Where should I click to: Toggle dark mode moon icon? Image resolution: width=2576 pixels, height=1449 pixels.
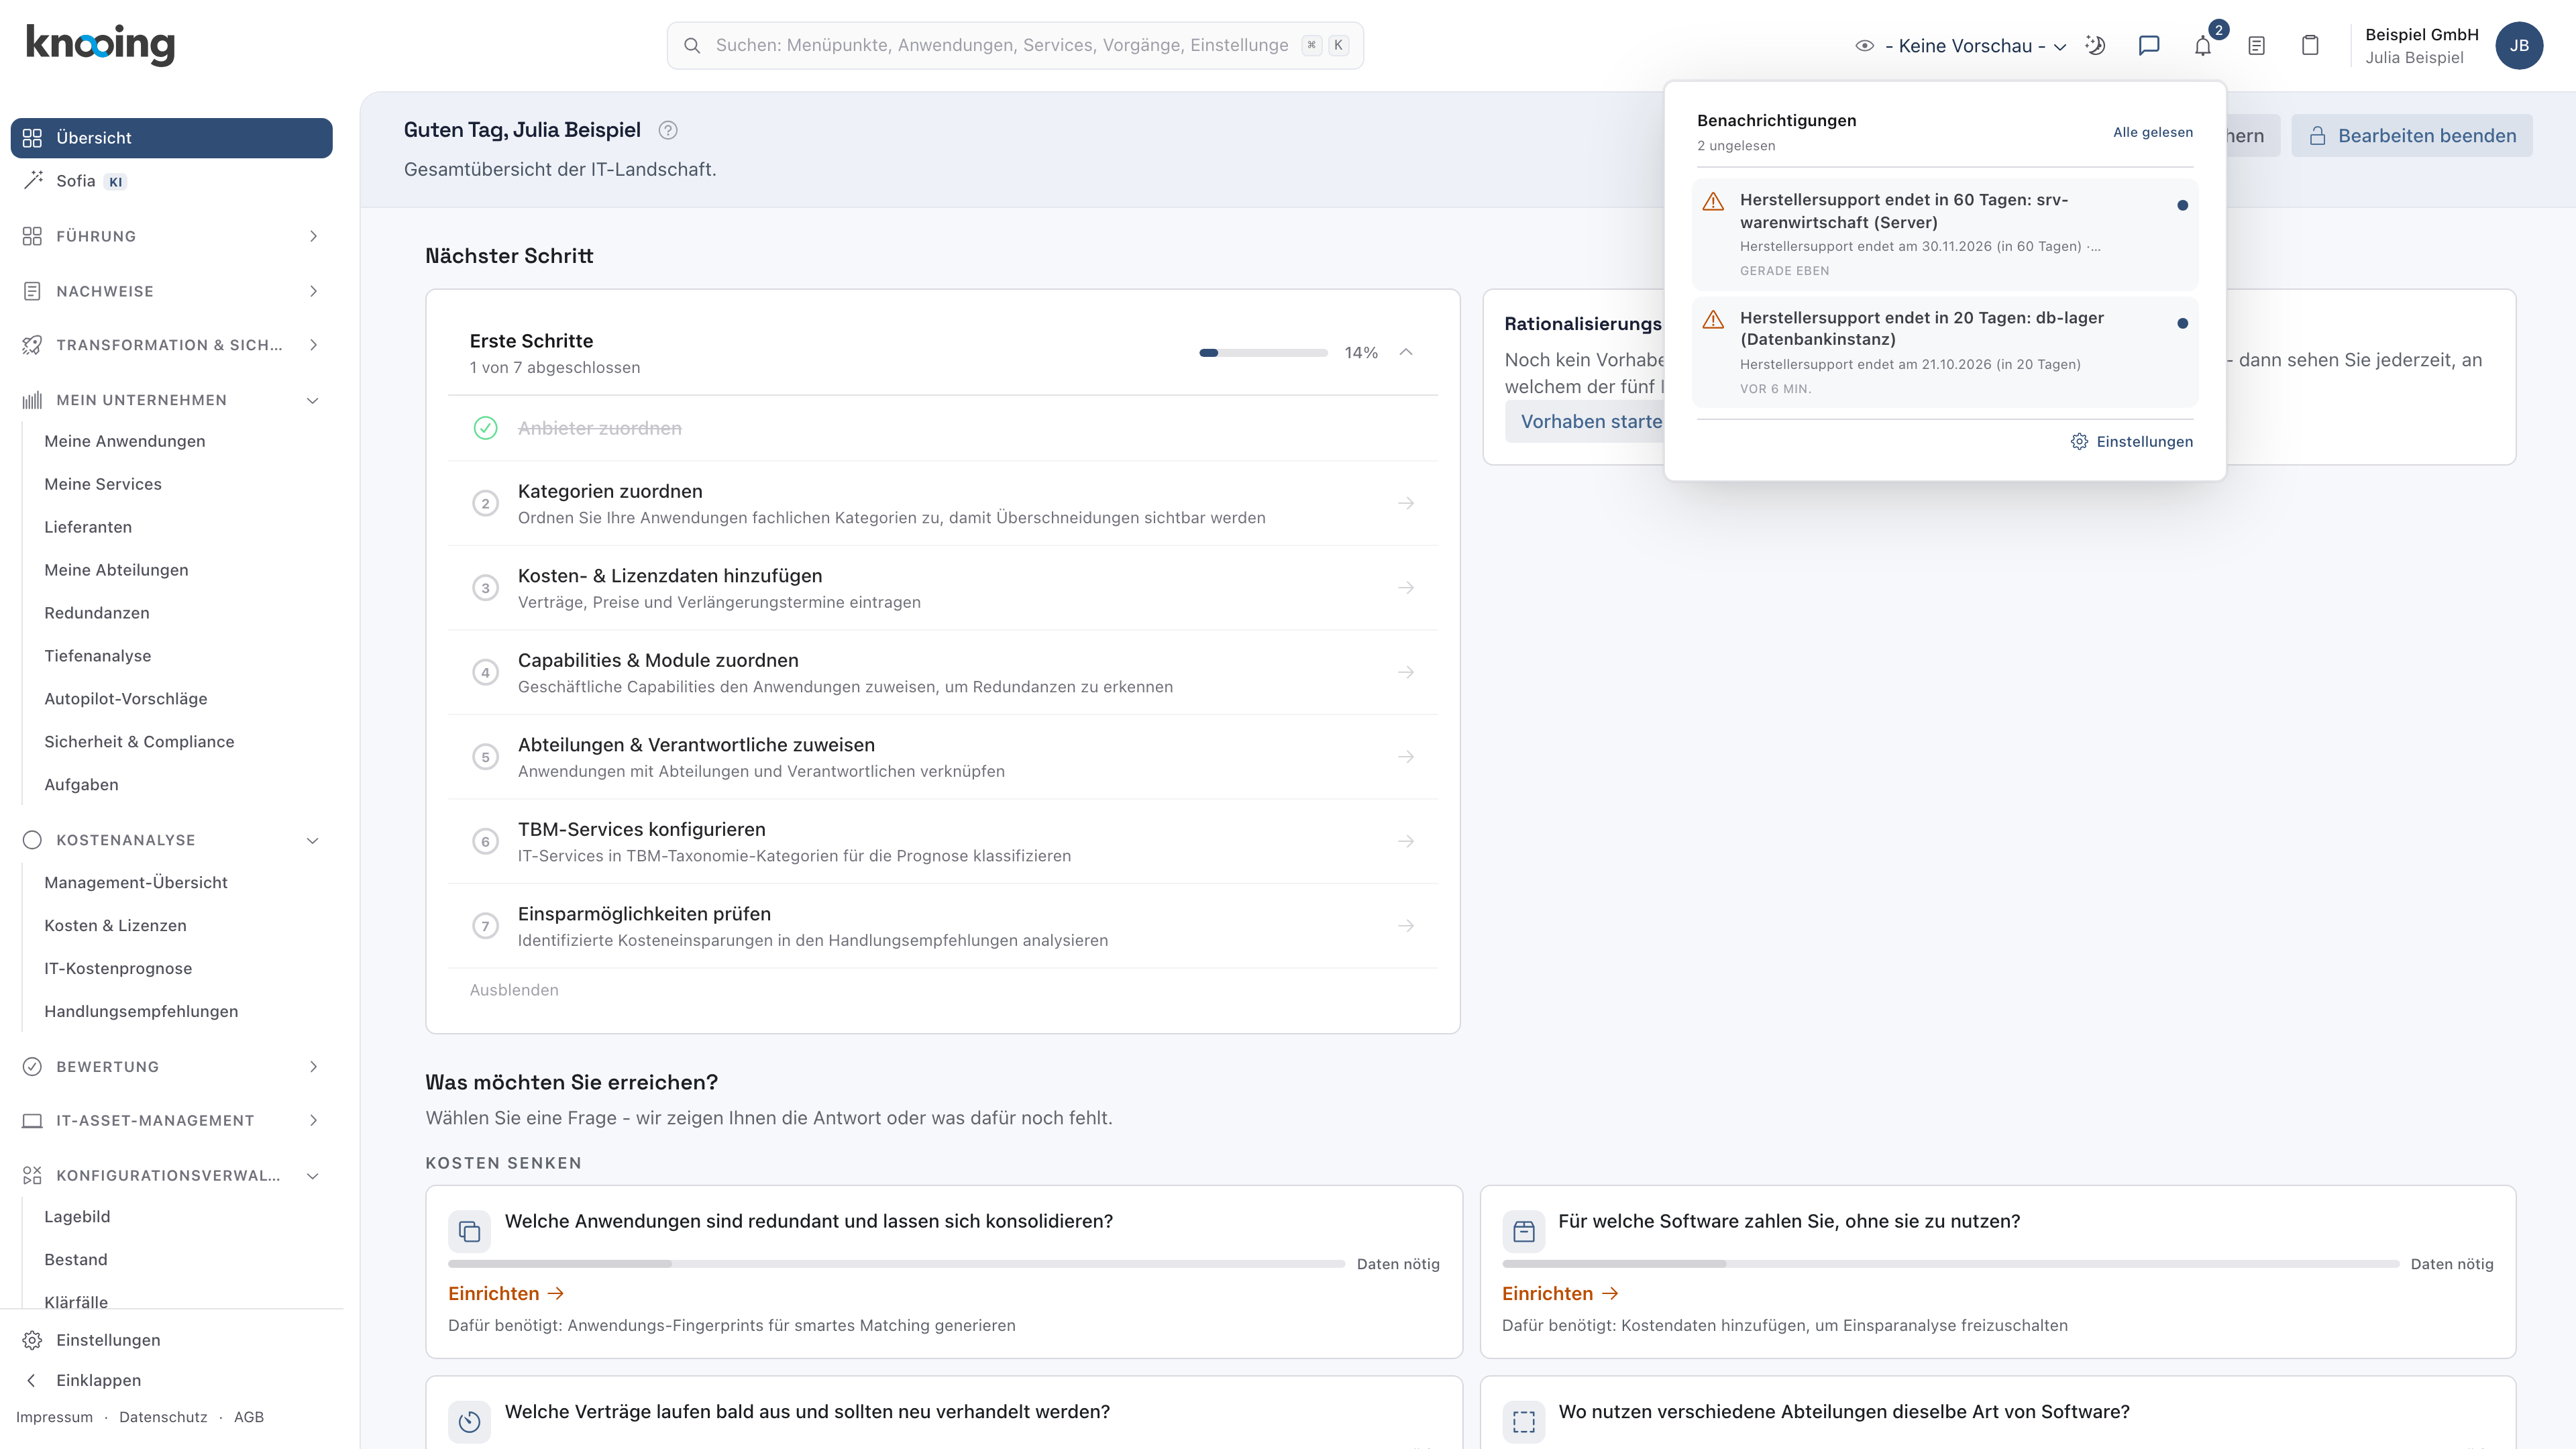coord(2095,46)
